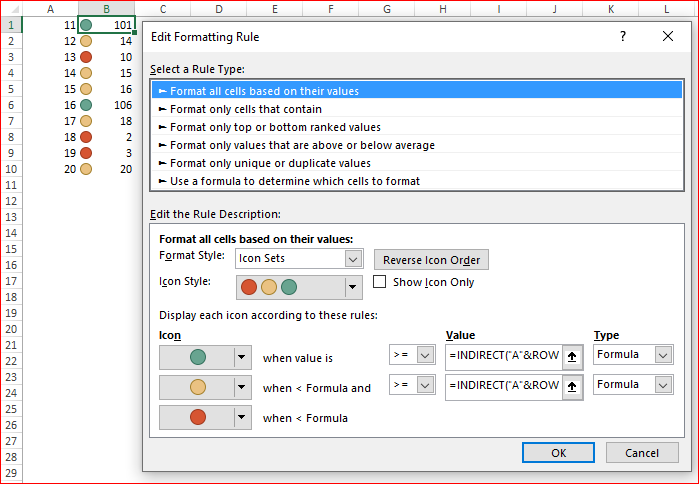
Task: Click cell B6 value 106
Action: pos(123,105)
